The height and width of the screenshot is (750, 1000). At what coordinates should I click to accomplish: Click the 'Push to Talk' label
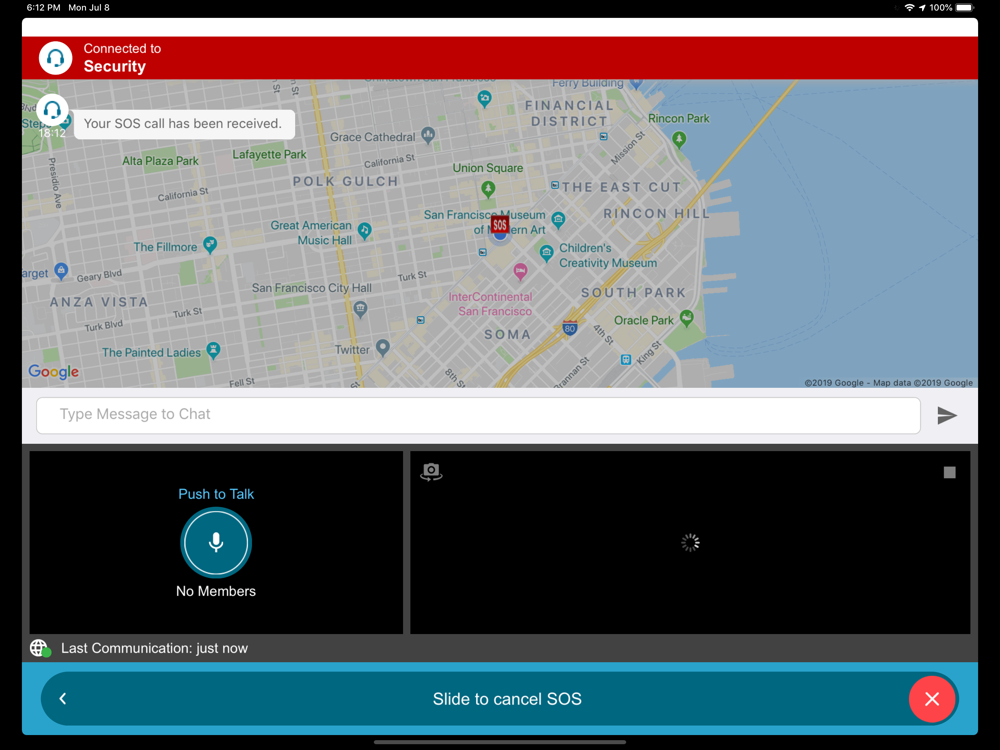(x=216, y=494)
